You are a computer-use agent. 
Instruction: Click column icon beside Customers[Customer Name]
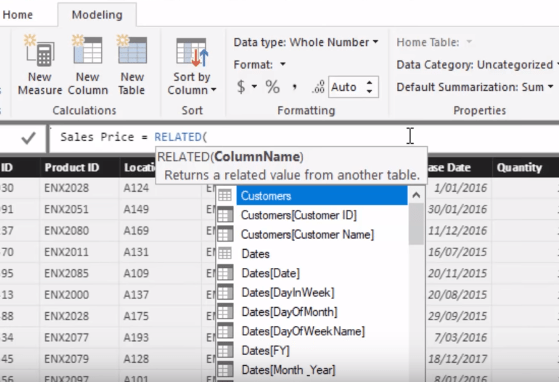225,234
